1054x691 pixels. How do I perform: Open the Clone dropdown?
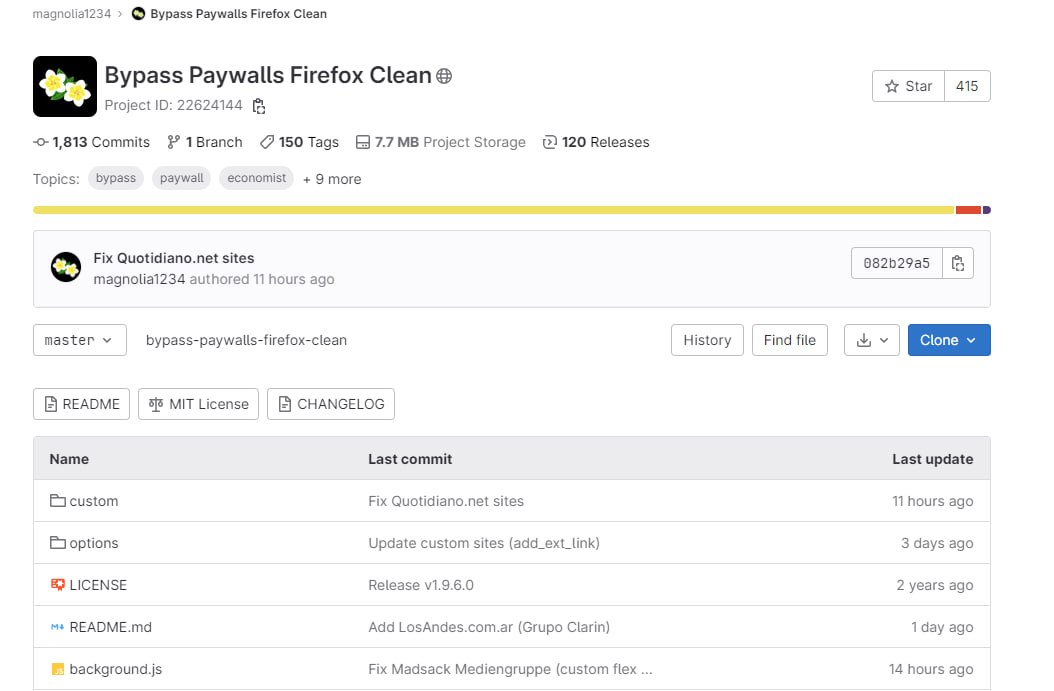pyautogui.click(x=948, y=340)
